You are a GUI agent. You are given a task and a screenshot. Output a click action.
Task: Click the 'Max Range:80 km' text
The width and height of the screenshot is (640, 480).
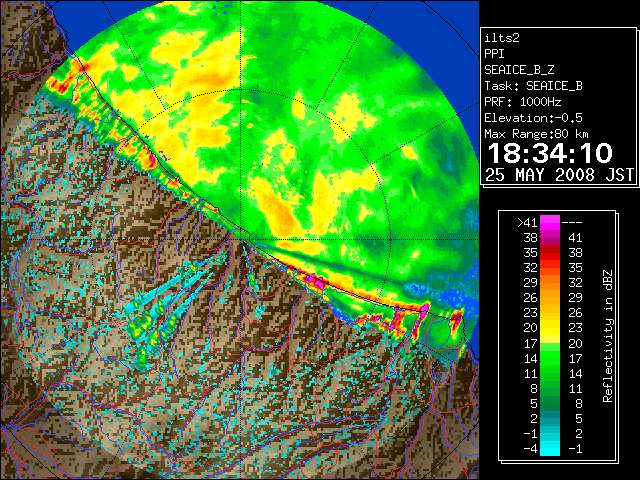pos(536,134)
